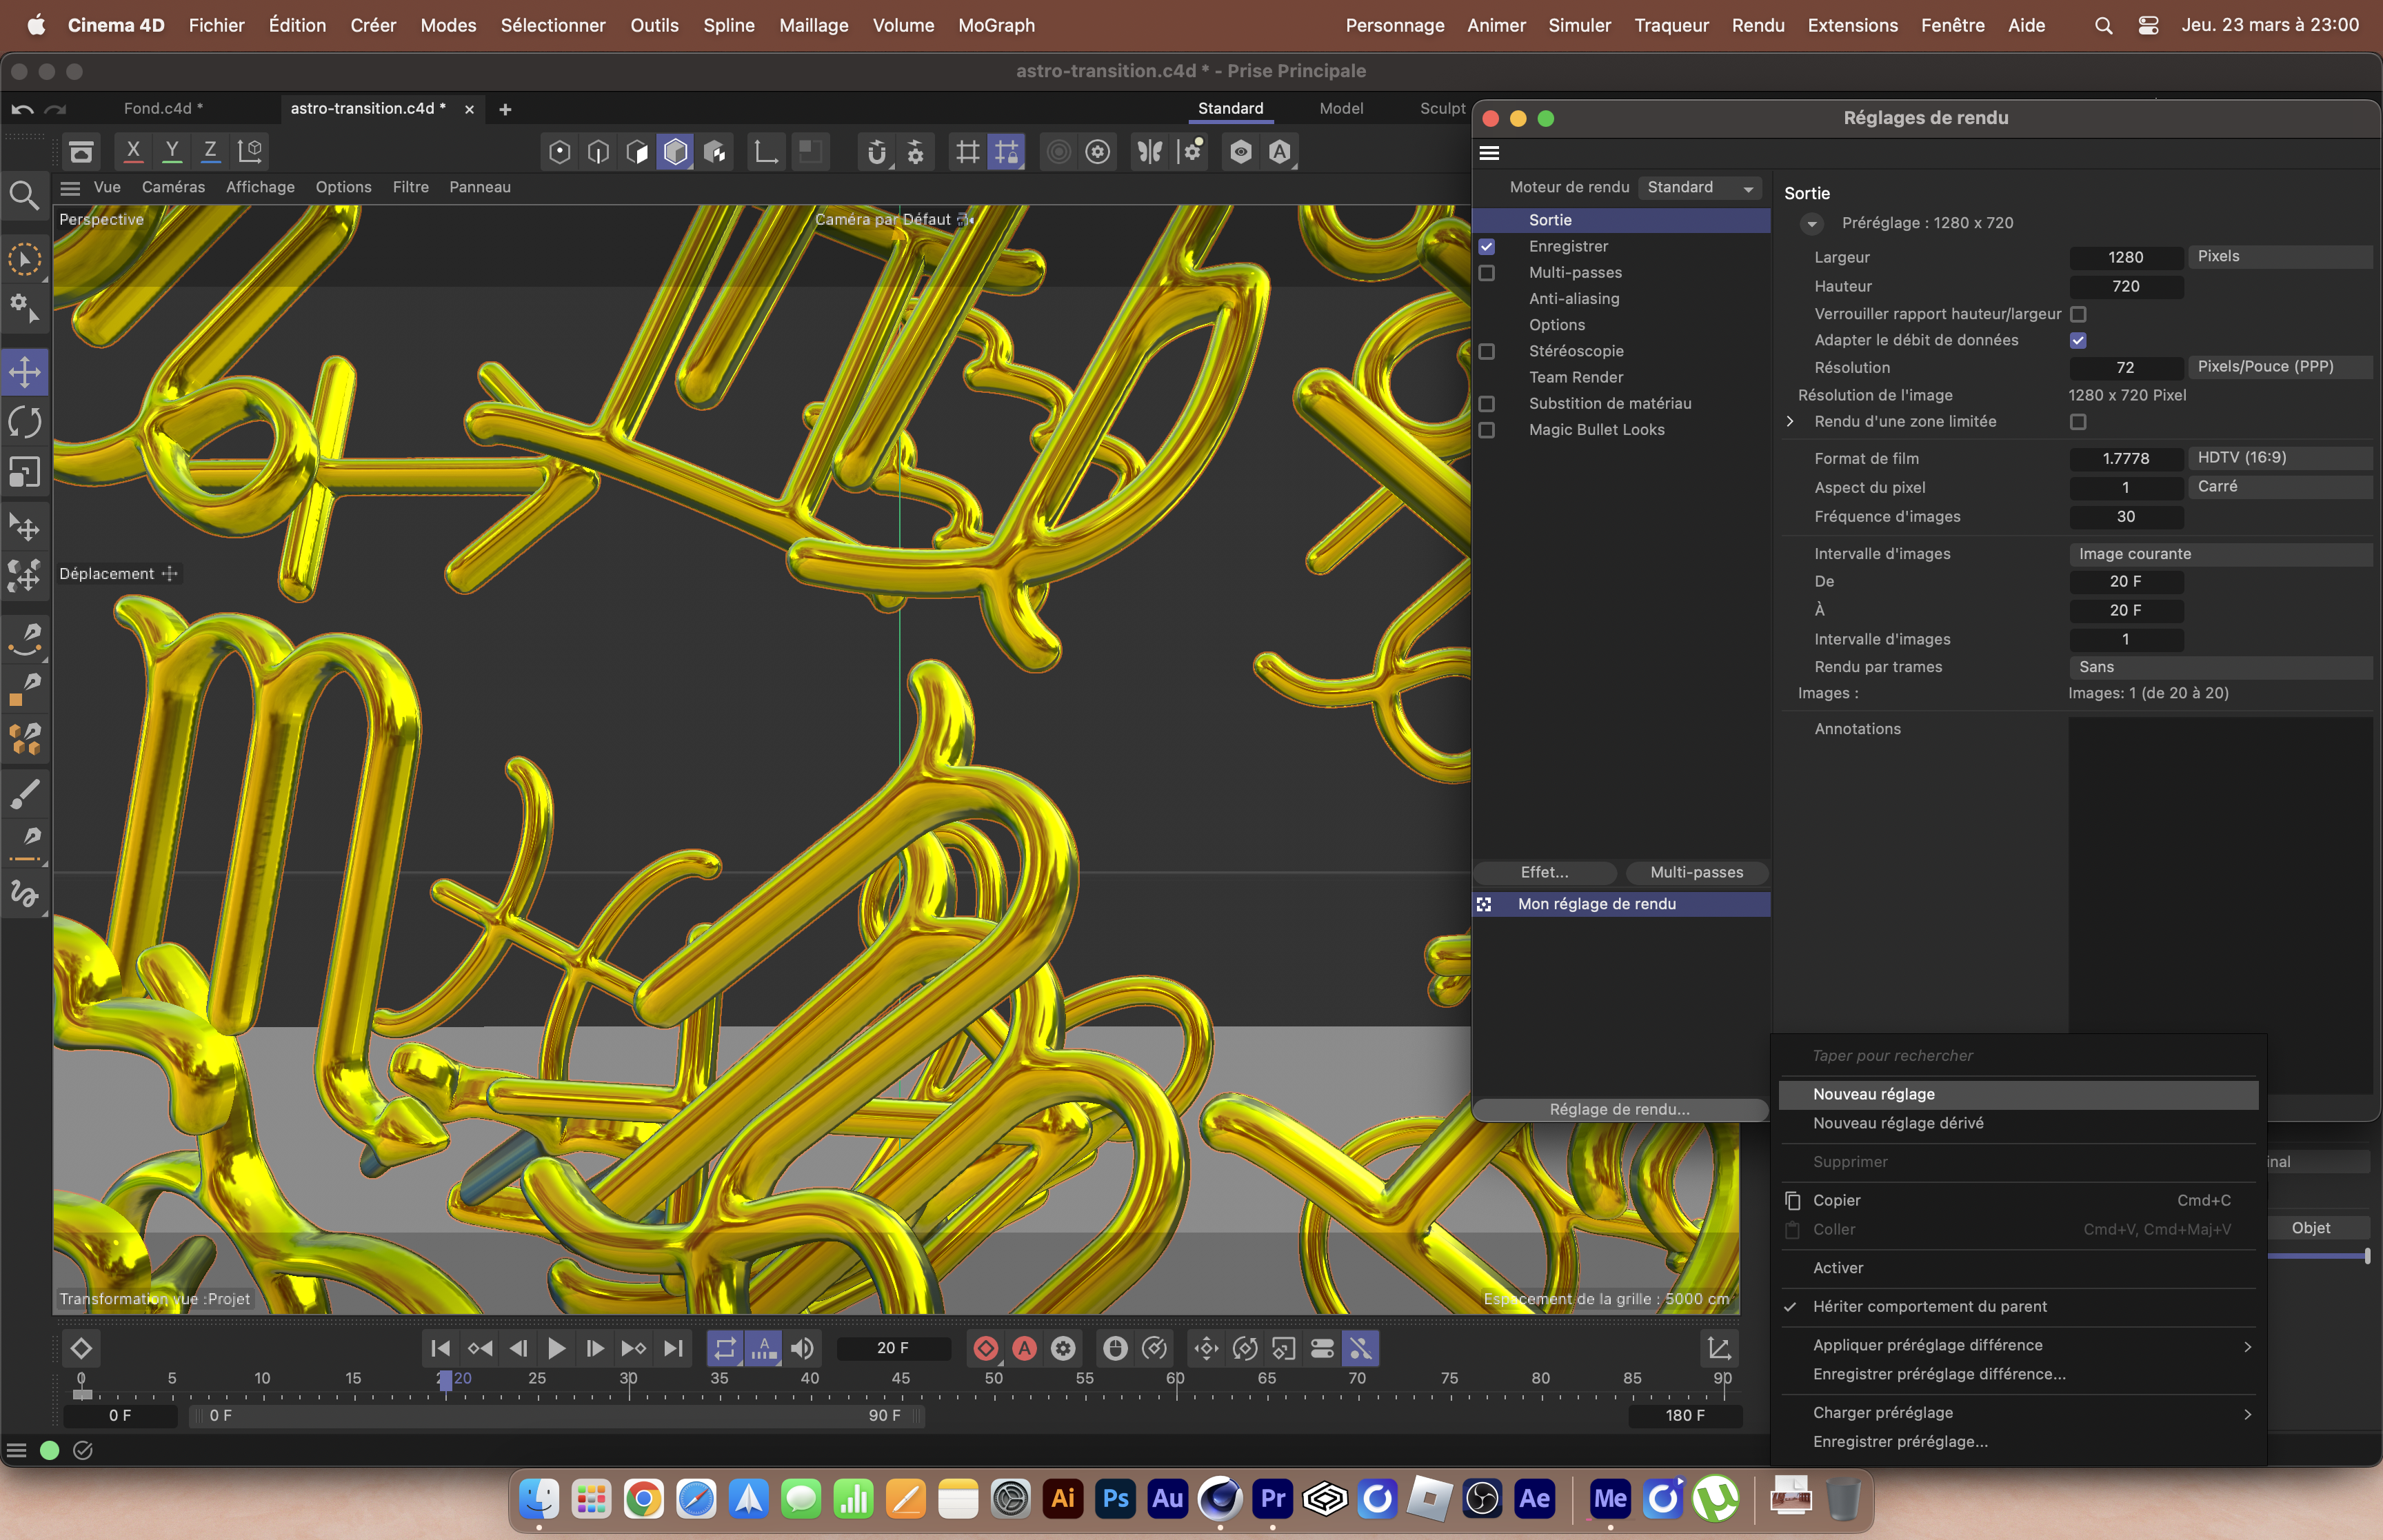Toggle loop playback mode
The height and width of the screenshot is (1540, 2383).
(725, 1349)
